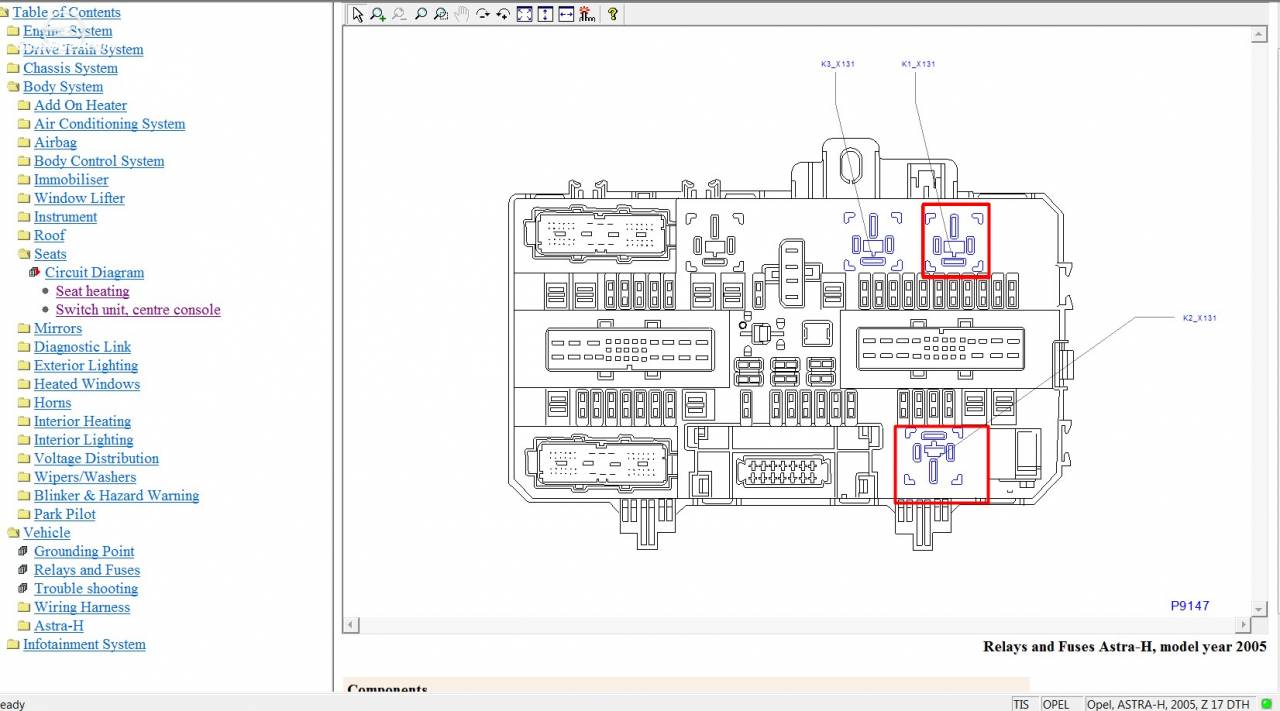Screen dimensions: 1280x711
Task: Open the Blinker & Hazard Warning link
Action: pos(116,496)
